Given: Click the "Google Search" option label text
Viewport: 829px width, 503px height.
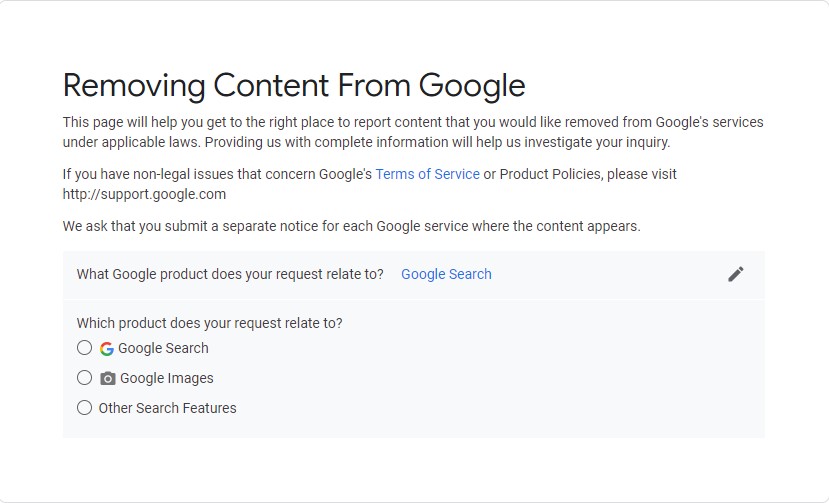Looking at the screenshot, I should click(163, 349).
